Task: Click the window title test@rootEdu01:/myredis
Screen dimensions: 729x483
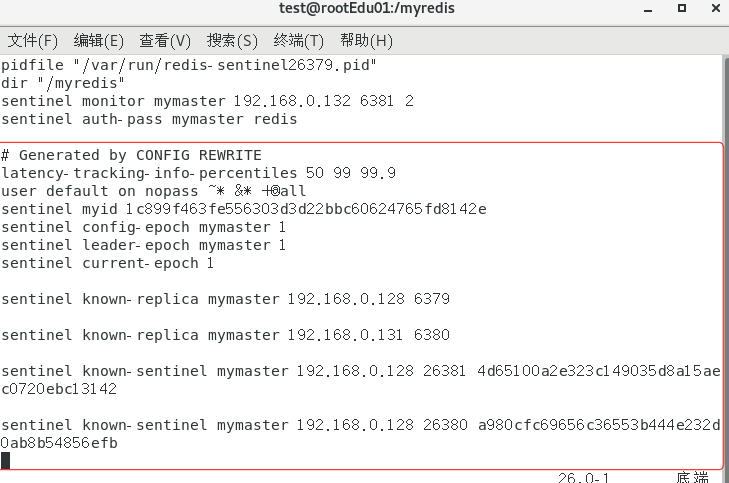Action: point(364,9)
